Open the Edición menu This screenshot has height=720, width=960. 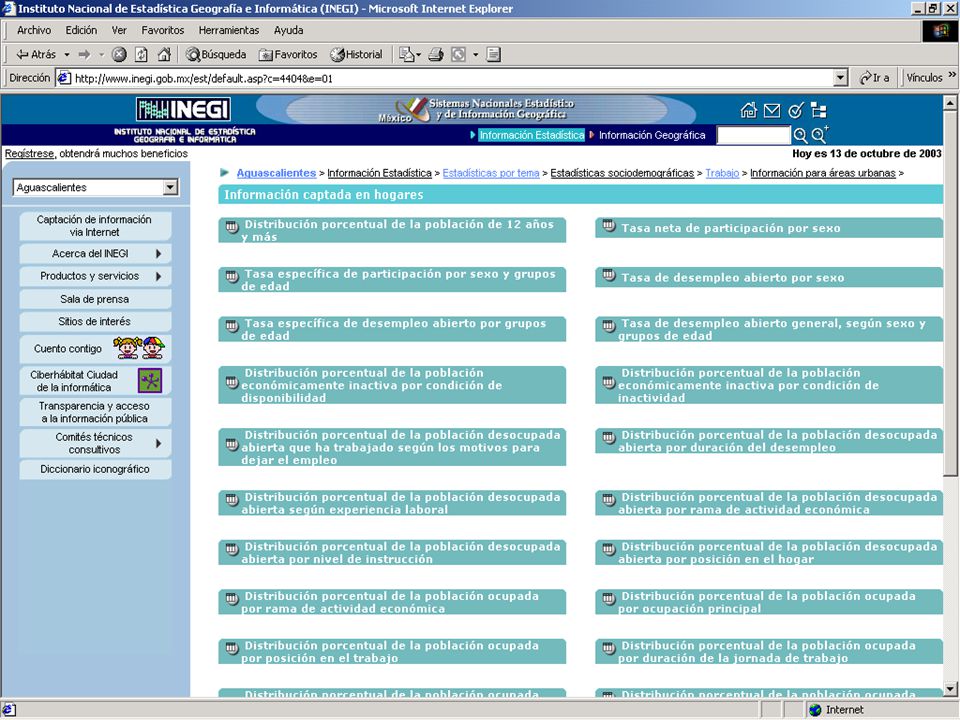[81, 30]
